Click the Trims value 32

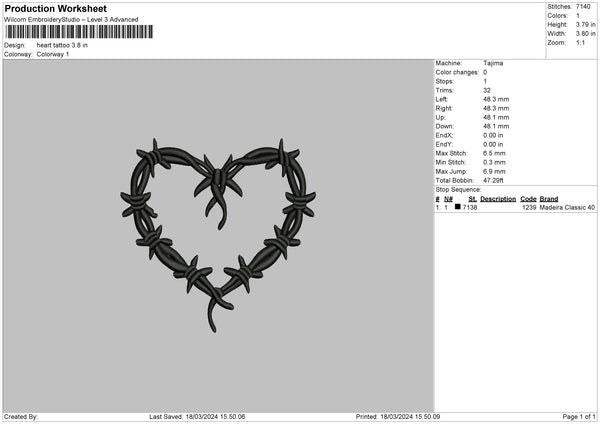(486, 90)
